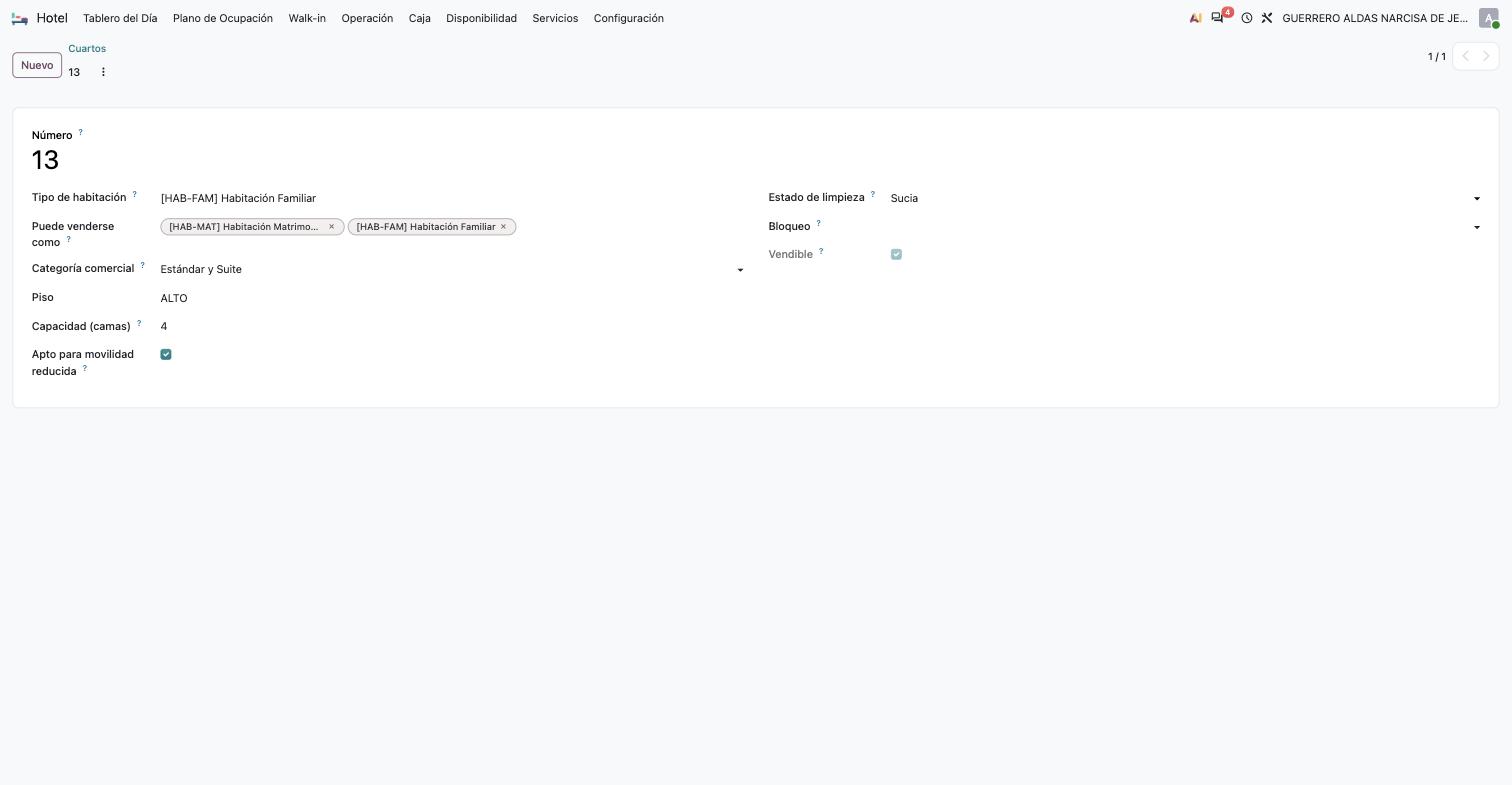The image size is (1512, 785).
Task: Open the AI assistant icon in the top bar
Action: pos(1195,18)
